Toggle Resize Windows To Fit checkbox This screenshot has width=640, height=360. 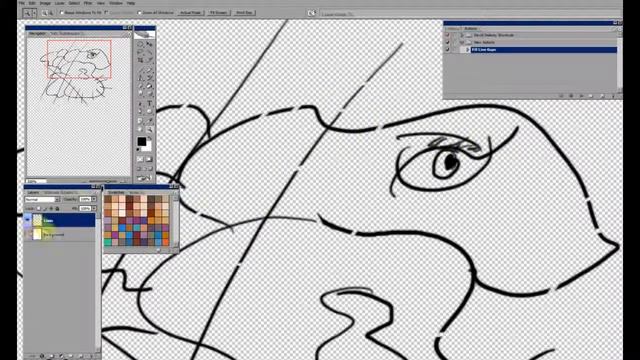point(62,13)
